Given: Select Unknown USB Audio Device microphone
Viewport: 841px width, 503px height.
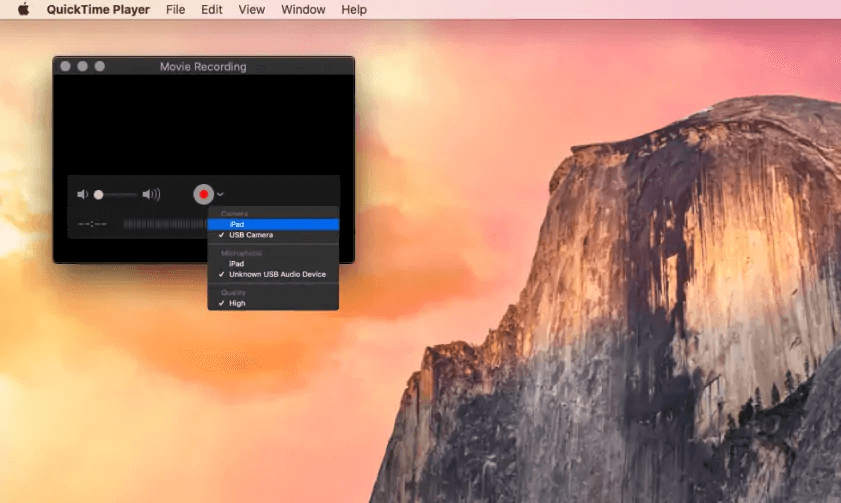Looking at the screenshot, I should click(277, 274).
